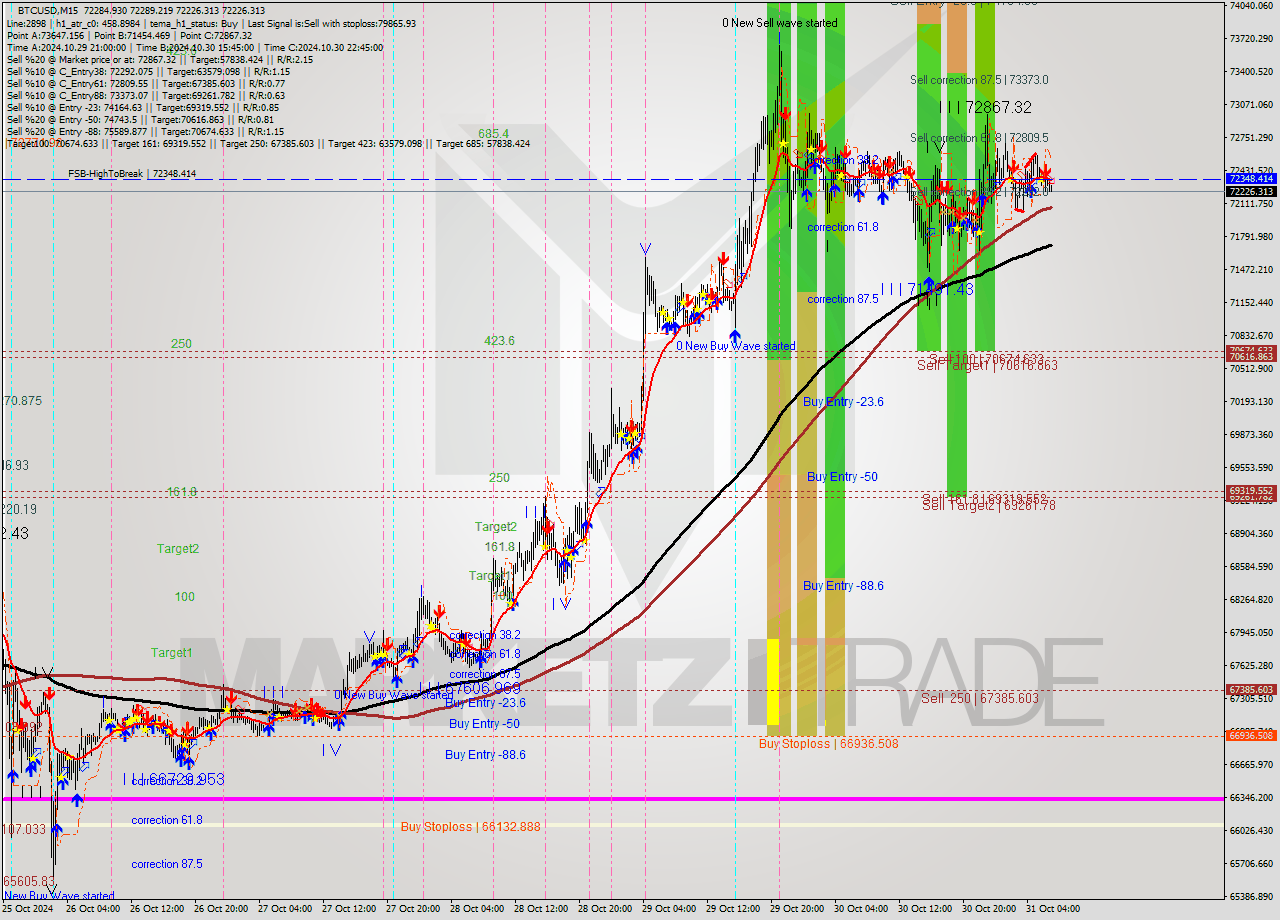Click the green 423.6 Fibonacci label

499,341
